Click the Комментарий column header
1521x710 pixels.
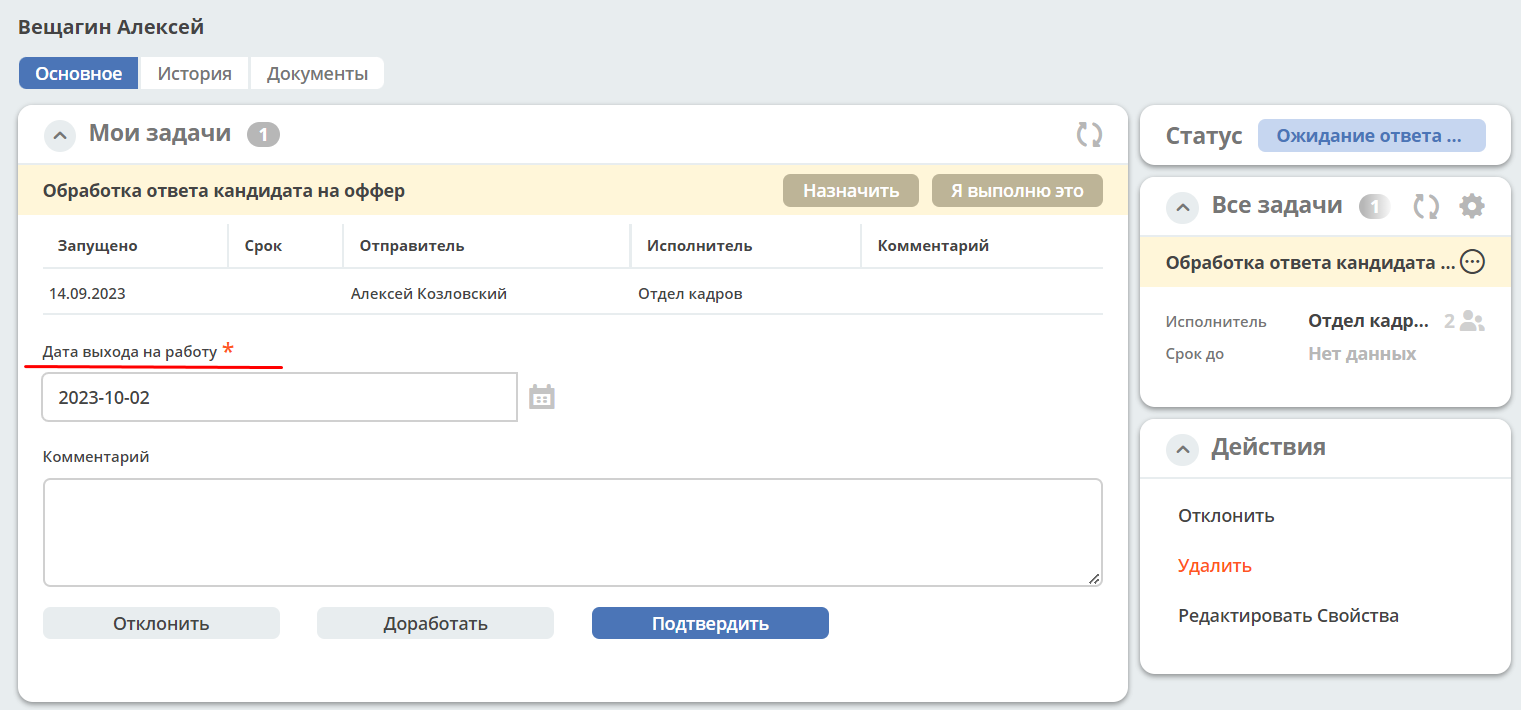933,245
